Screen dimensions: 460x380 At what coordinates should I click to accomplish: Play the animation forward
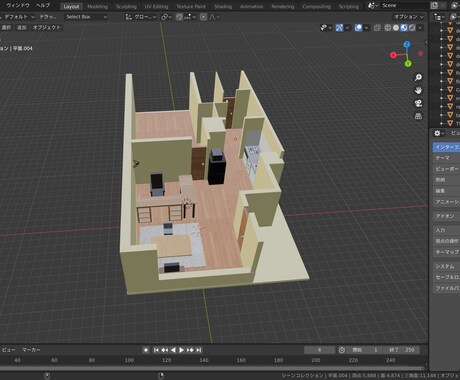(181, 350)
